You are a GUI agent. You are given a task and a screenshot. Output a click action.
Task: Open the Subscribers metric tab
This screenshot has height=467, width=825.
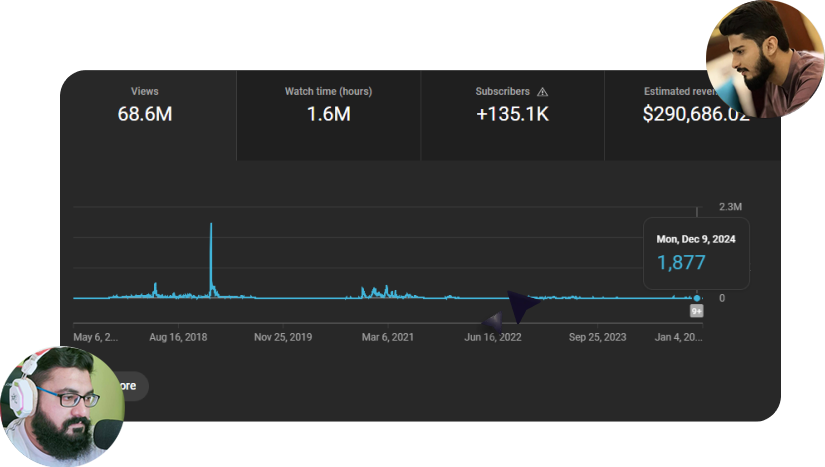(512, 104)
